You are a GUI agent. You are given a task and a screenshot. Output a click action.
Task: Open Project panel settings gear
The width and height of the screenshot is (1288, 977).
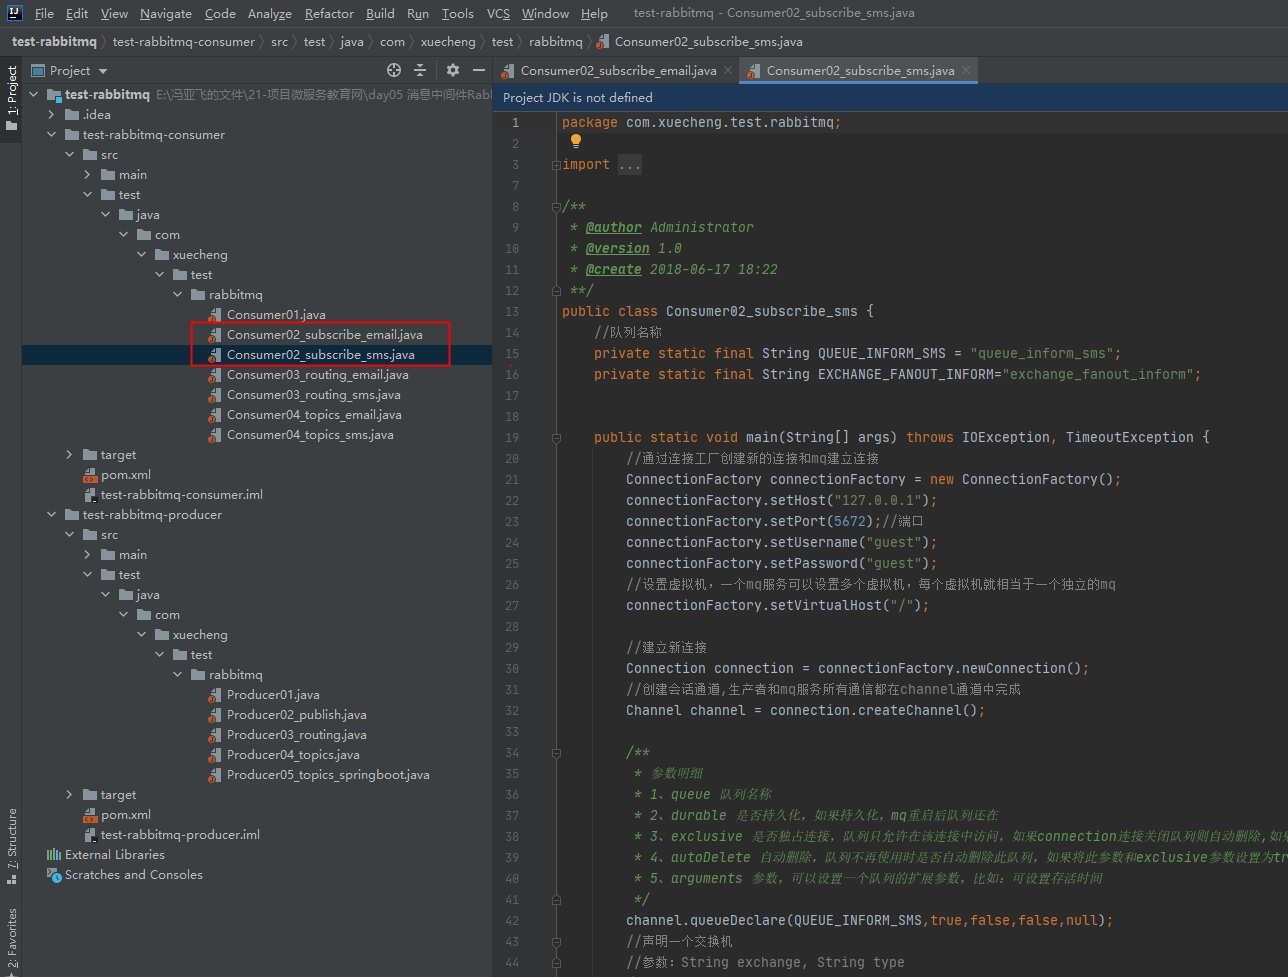tap(453, 70)
